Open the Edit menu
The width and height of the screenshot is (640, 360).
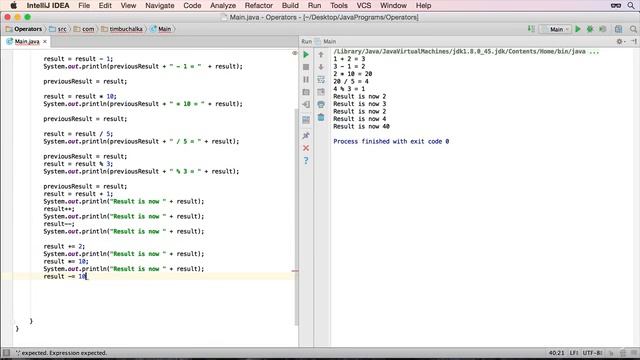(x=105, y=6)
